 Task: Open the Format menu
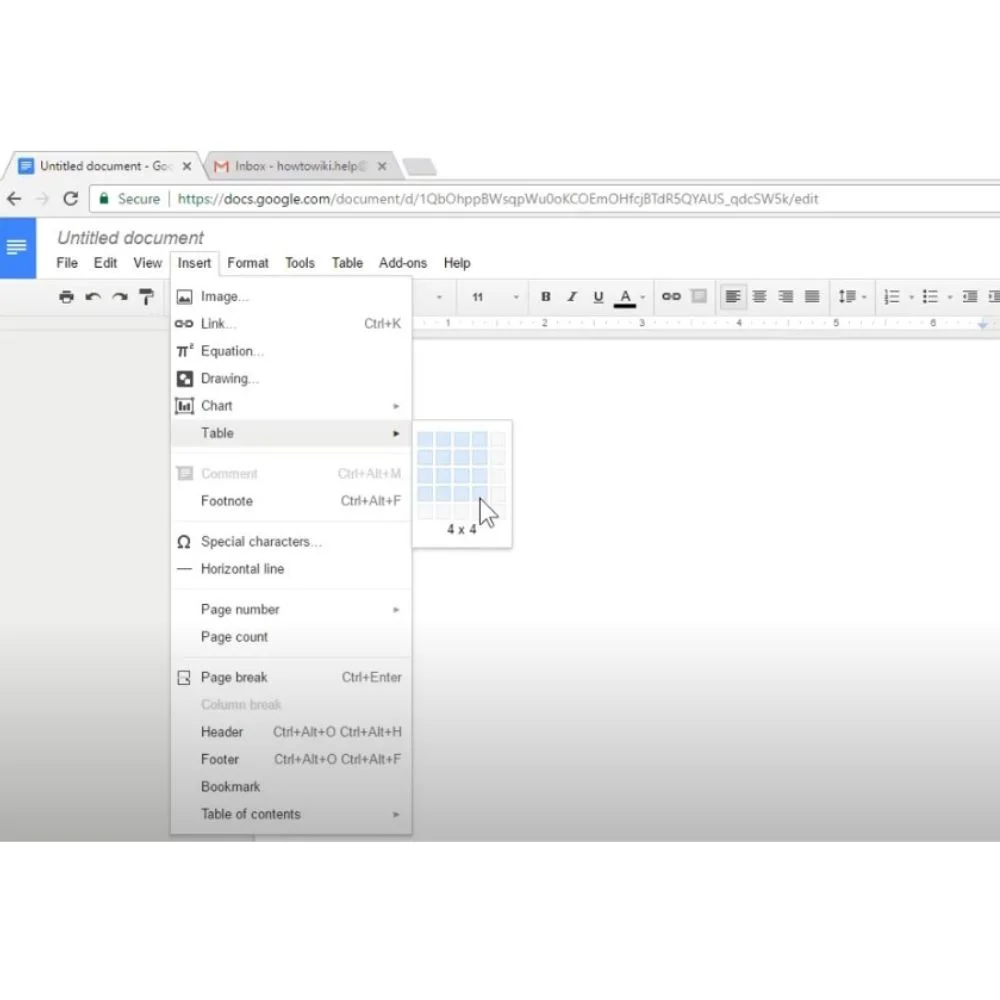[248, 263]
